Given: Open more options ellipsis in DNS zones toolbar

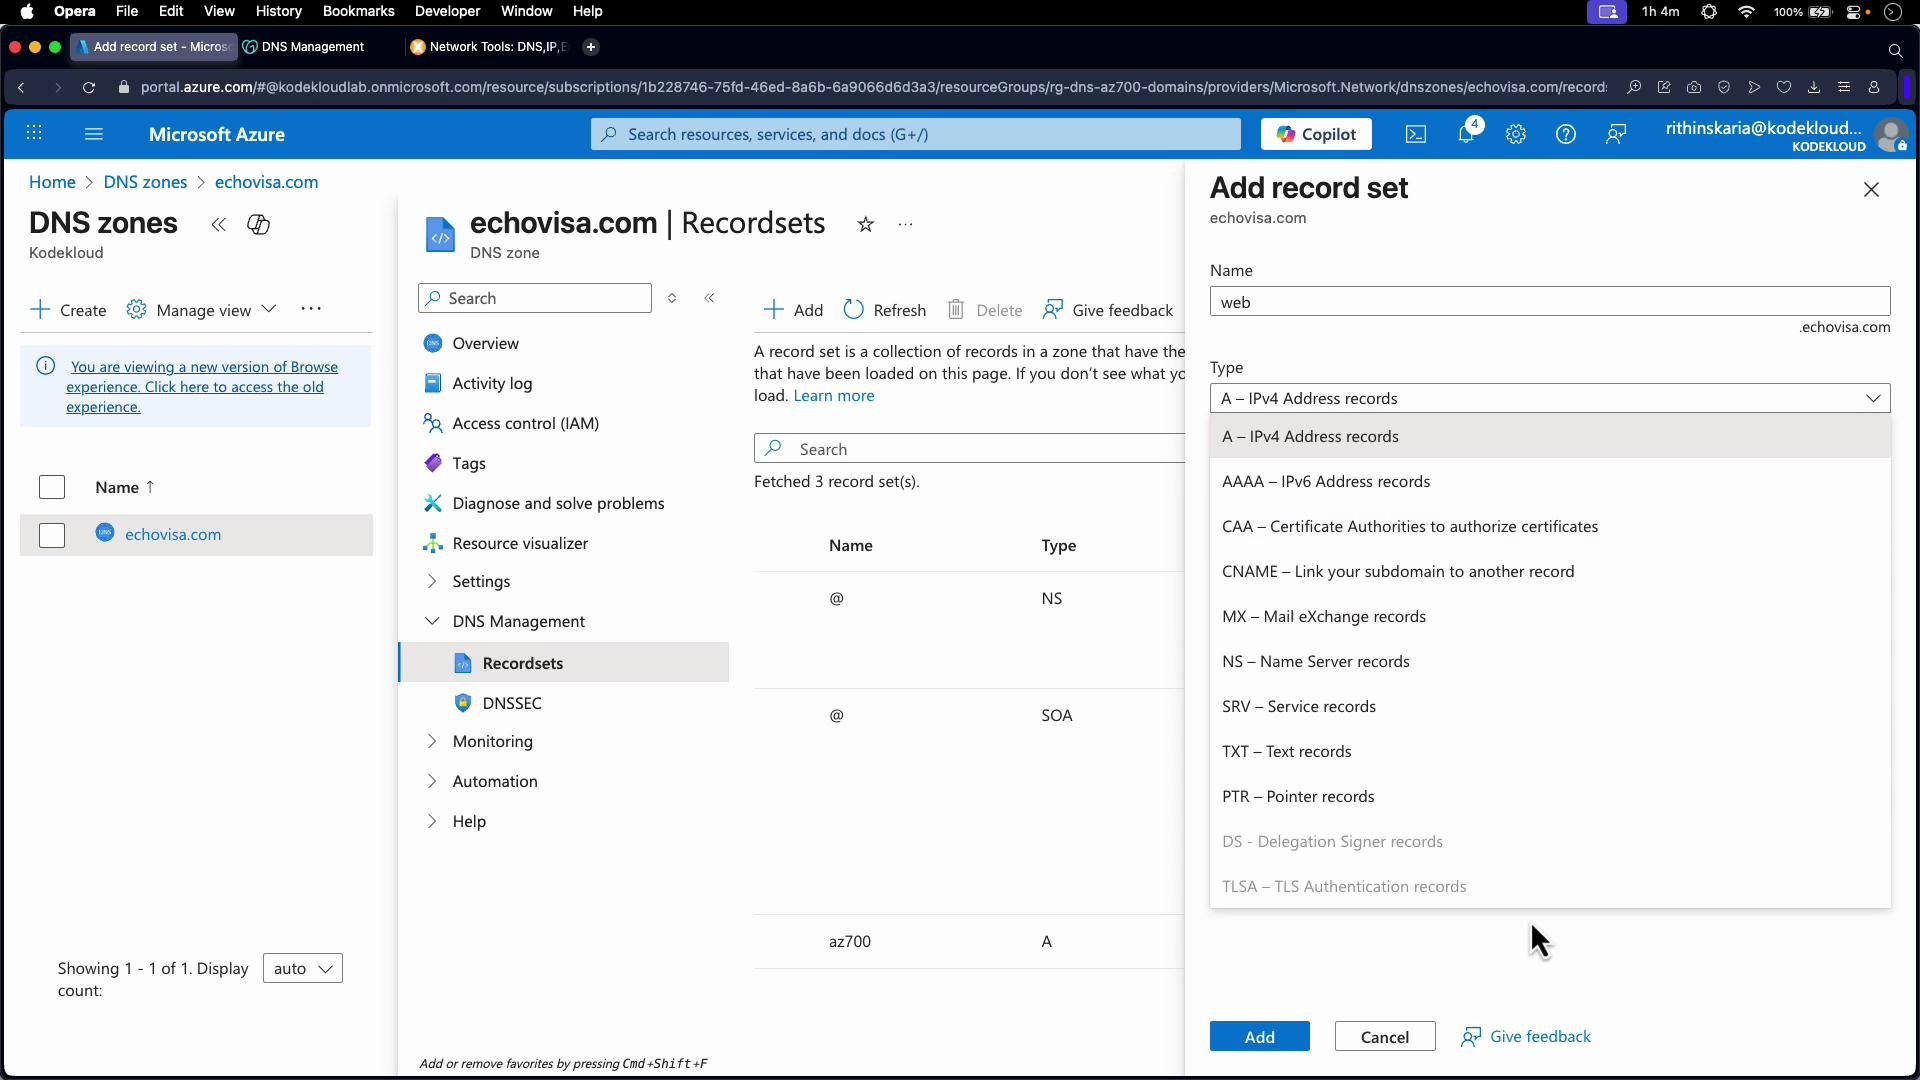Looking at the screenshot, I should (311, 309).
